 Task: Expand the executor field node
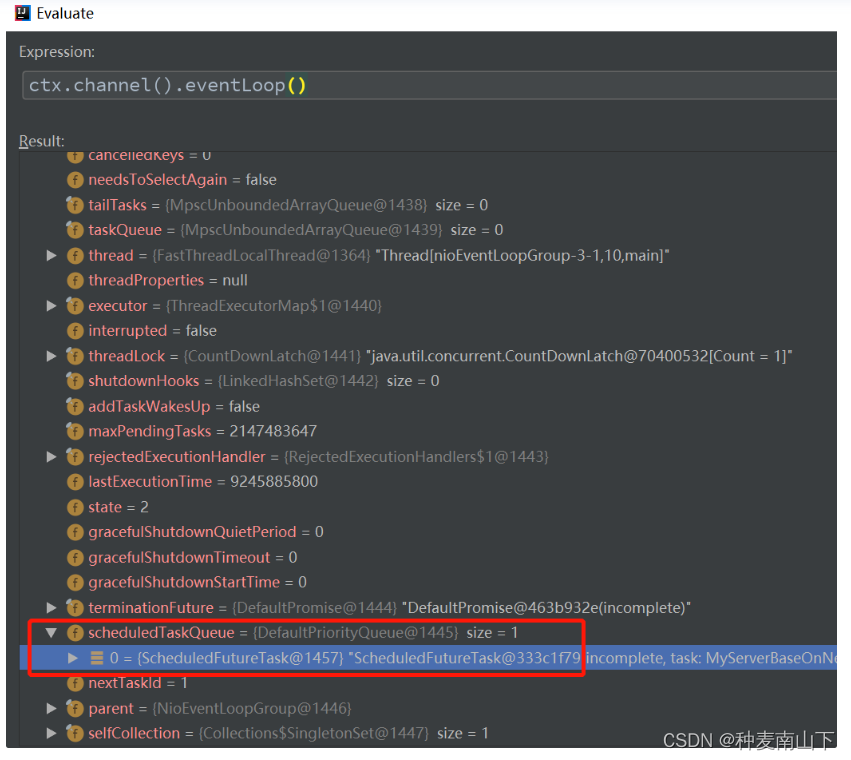point(52,306)
